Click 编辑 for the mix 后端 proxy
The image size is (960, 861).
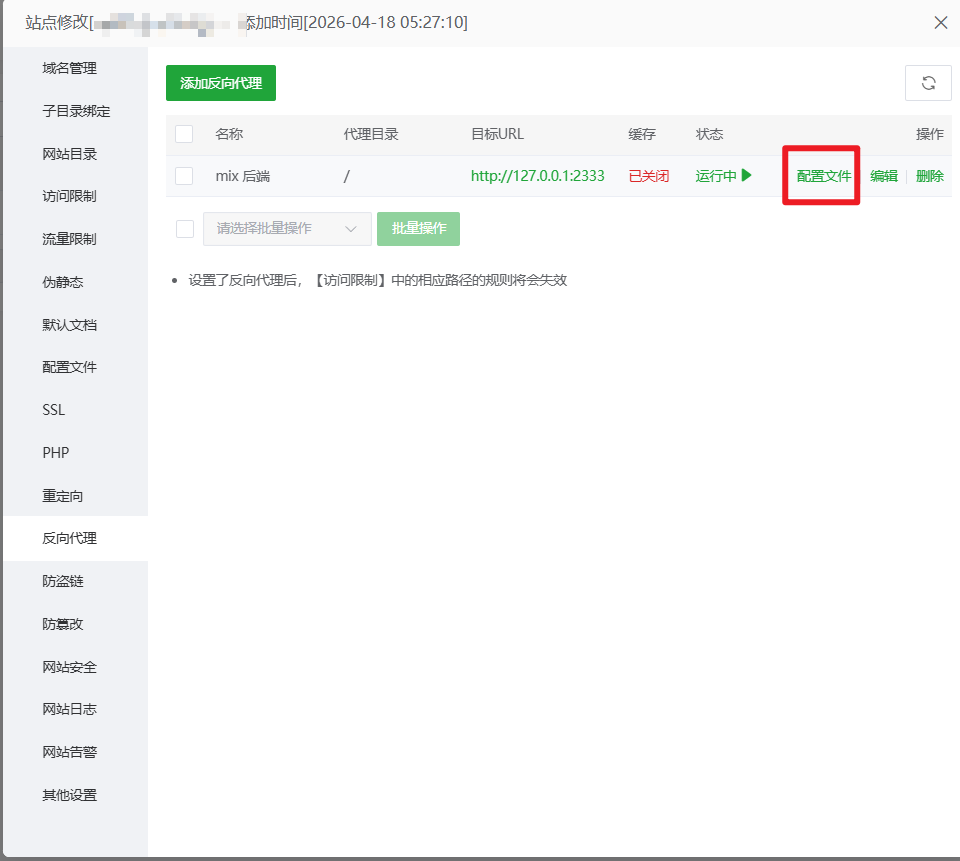(x=884, y=176)
